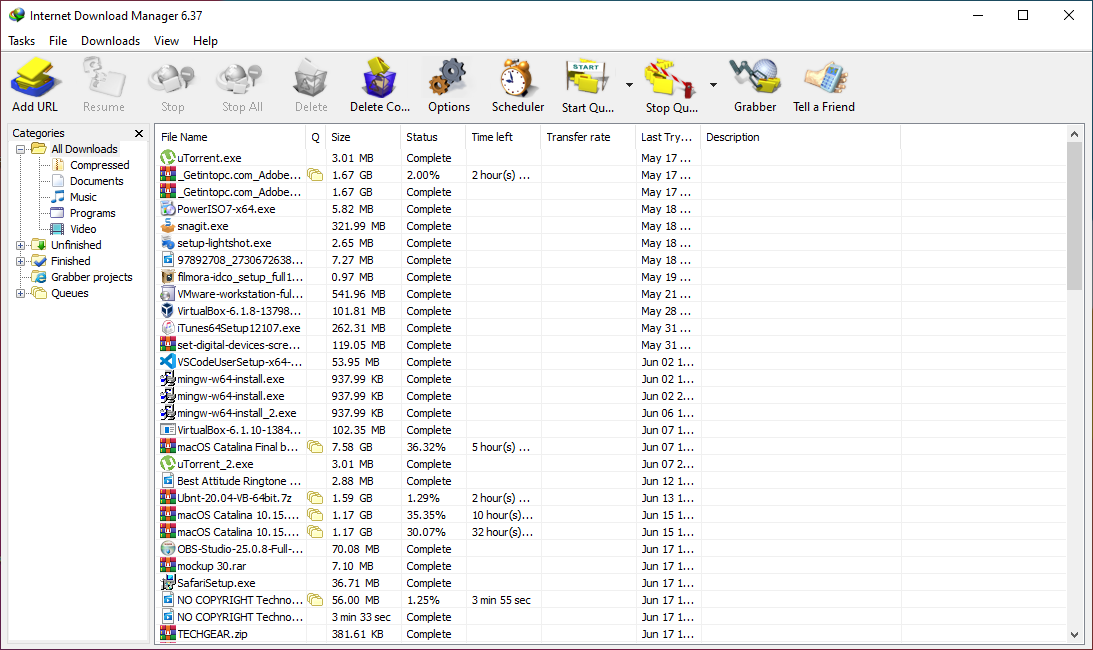Collapse the All Downloads tree node

(21, 149)
